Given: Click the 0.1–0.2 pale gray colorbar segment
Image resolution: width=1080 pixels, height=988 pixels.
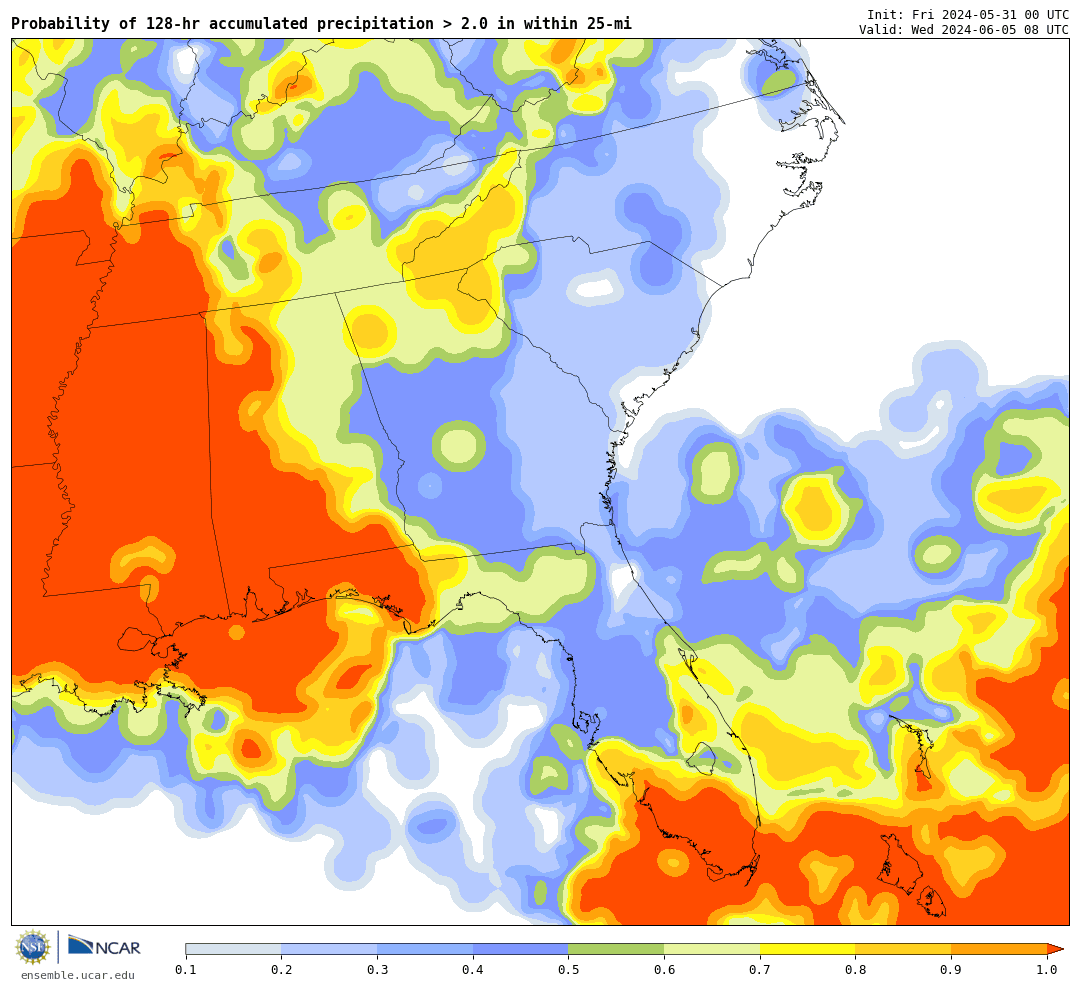Looking at the screenshot, I should (x=233, y=949).
